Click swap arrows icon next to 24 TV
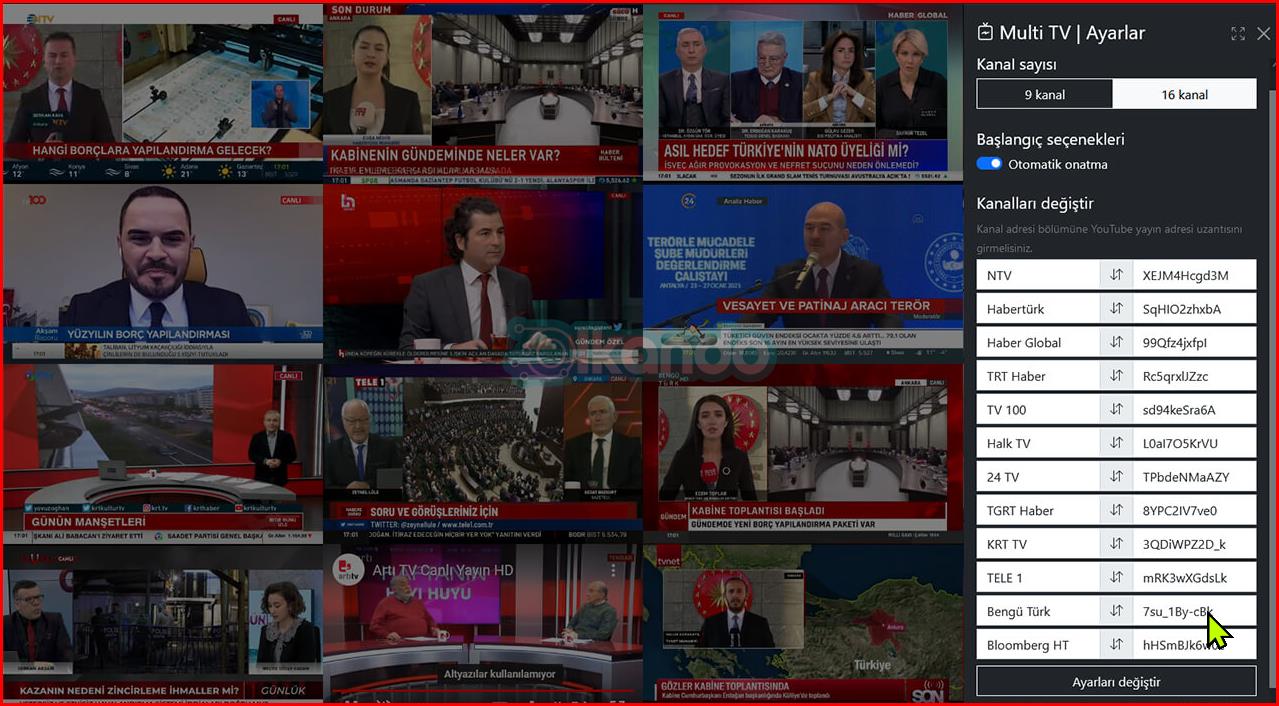The image size is (1279, 706). pos(1116,477)
